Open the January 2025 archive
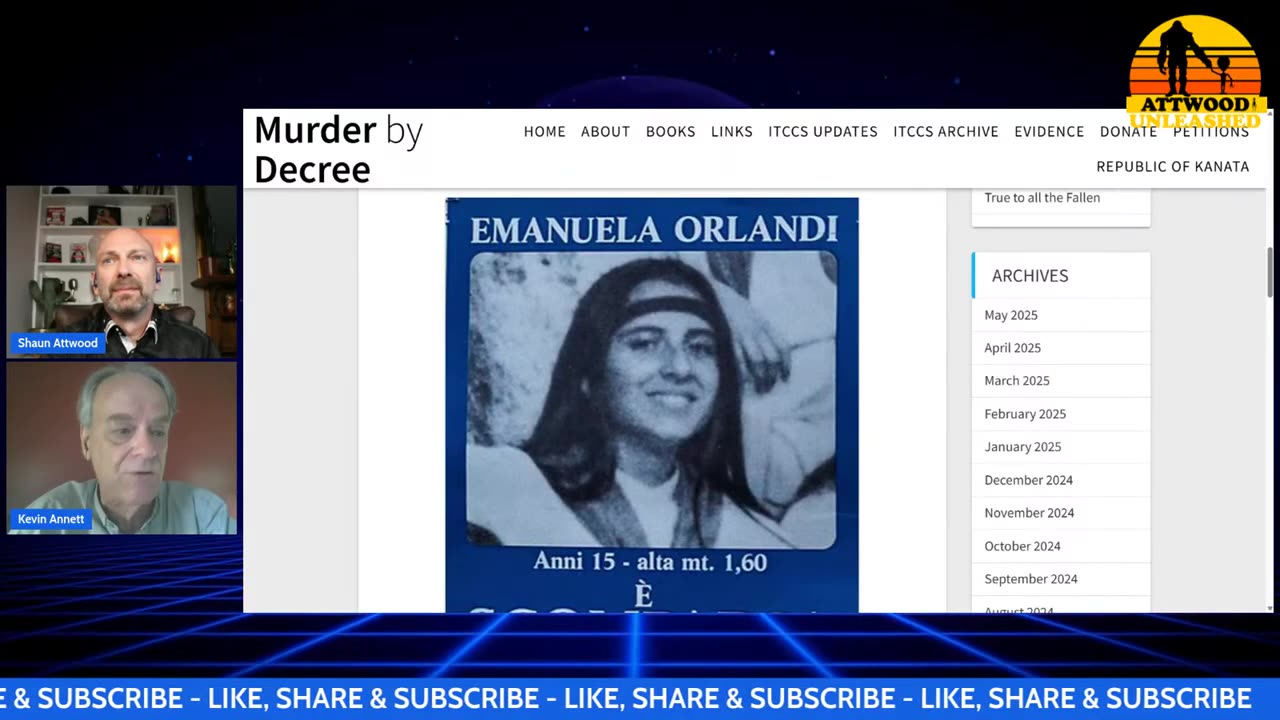This screenshot has height=720, width=1280. (x=1022, y=447)
